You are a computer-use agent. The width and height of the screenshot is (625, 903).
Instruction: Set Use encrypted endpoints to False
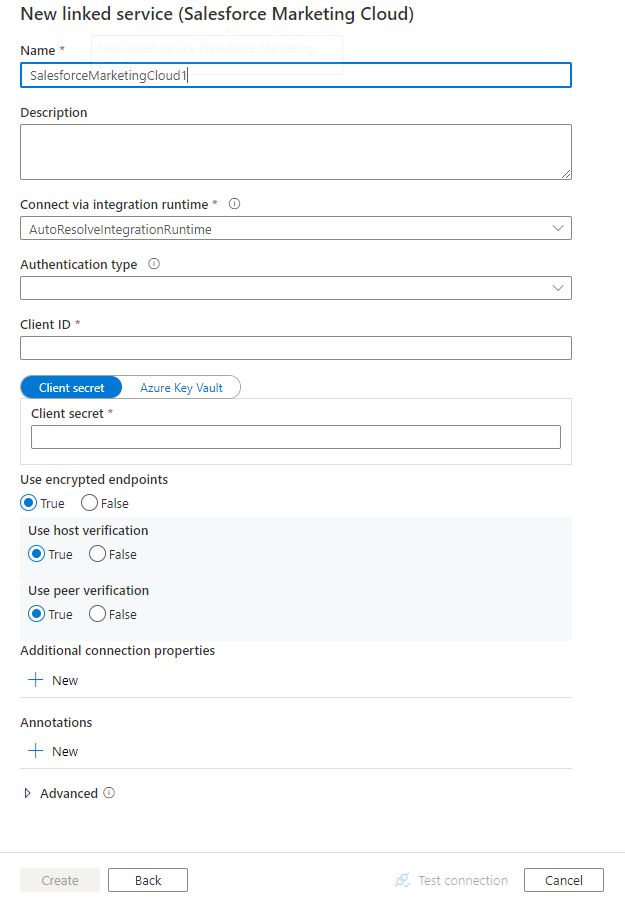(x=89, y=503)
